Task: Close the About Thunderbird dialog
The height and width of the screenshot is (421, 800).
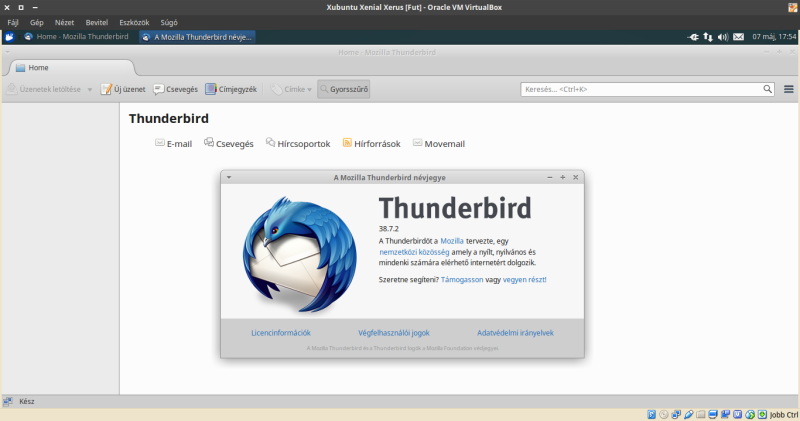Action: [x=576, y=177]
